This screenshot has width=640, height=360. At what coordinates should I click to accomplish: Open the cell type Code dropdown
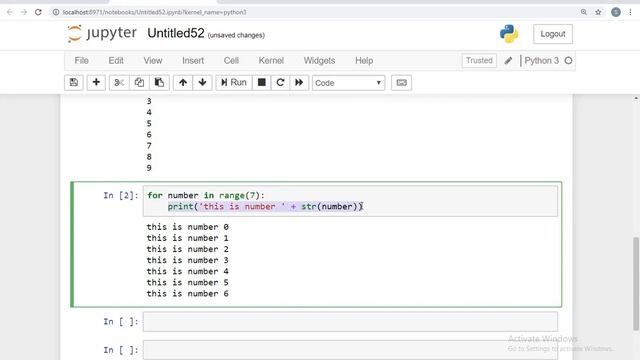tap(348, 83)
